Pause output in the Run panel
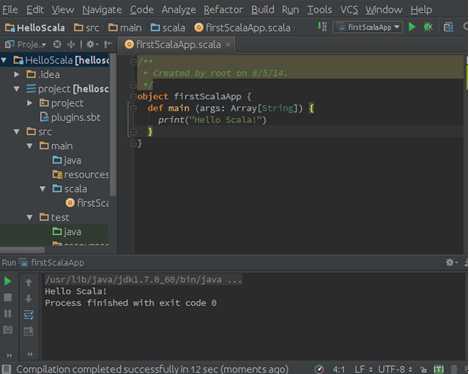 [8, 314]
